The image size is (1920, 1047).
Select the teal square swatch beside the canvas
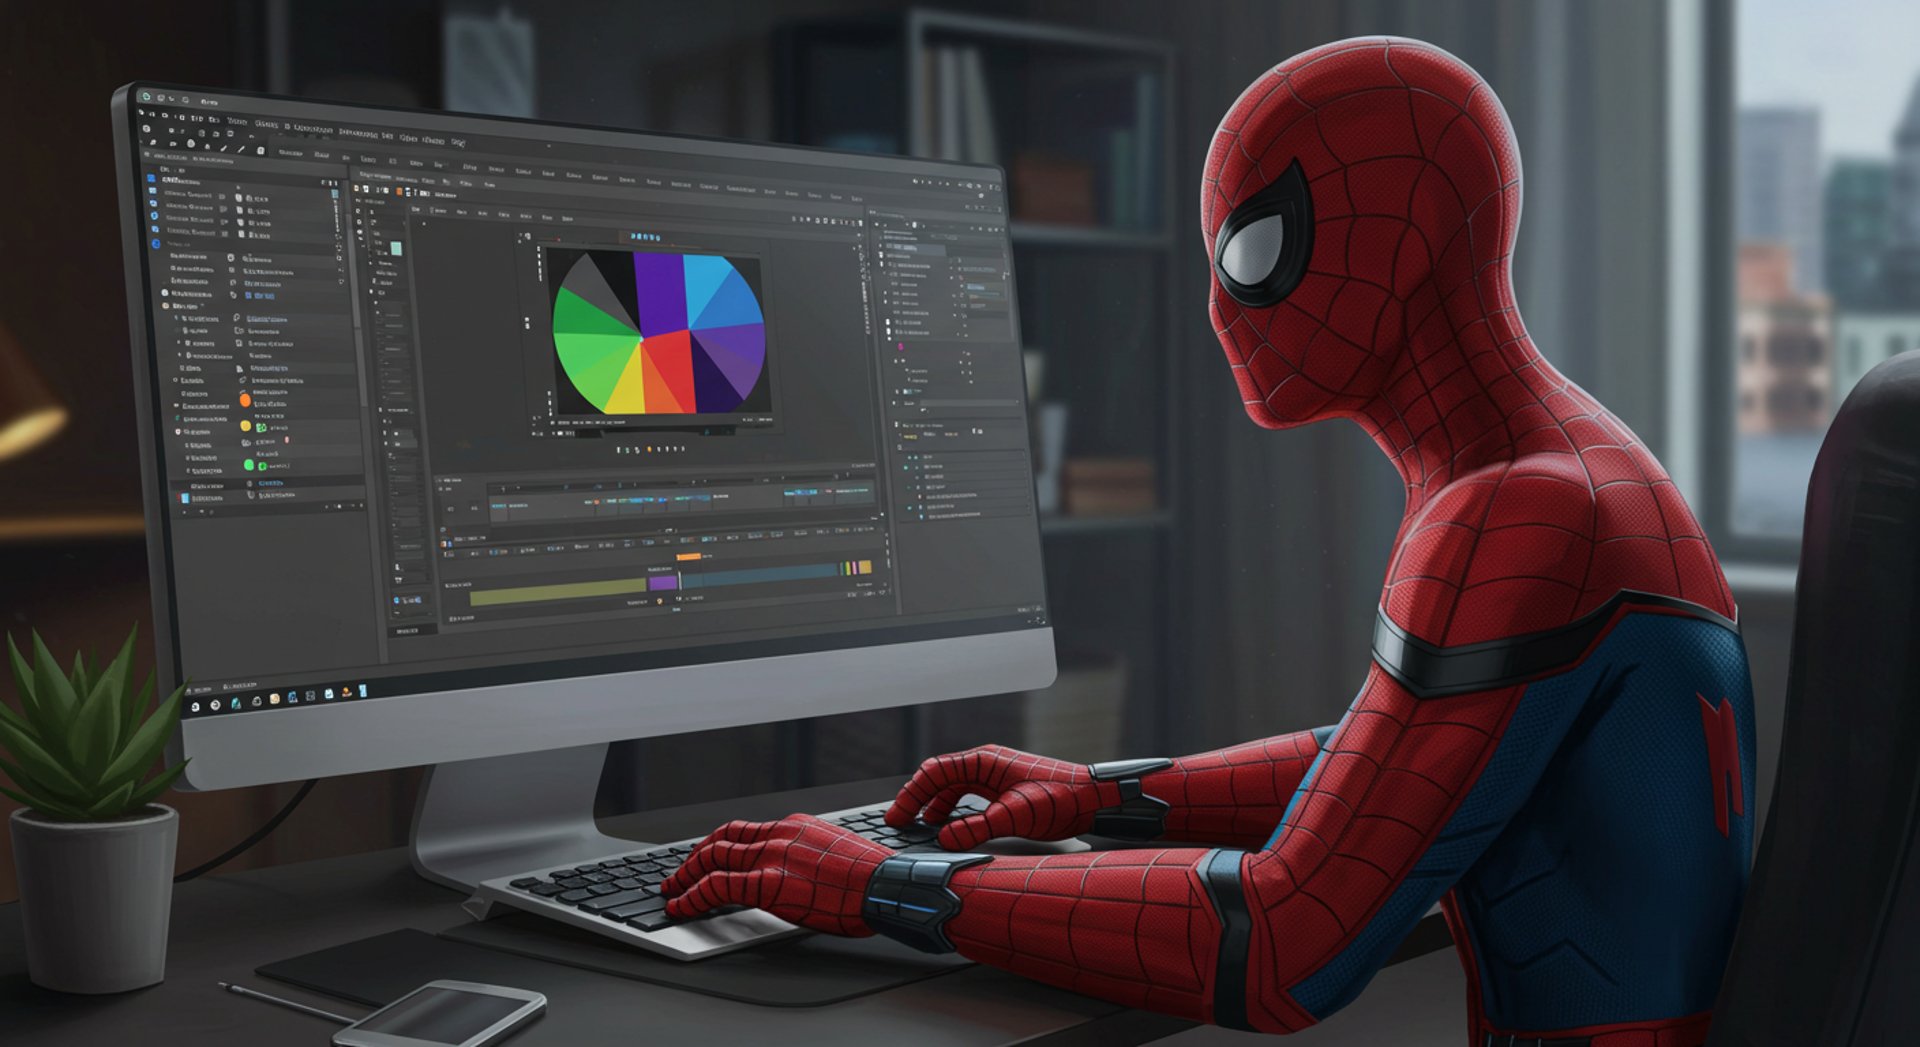pos(397,249)
